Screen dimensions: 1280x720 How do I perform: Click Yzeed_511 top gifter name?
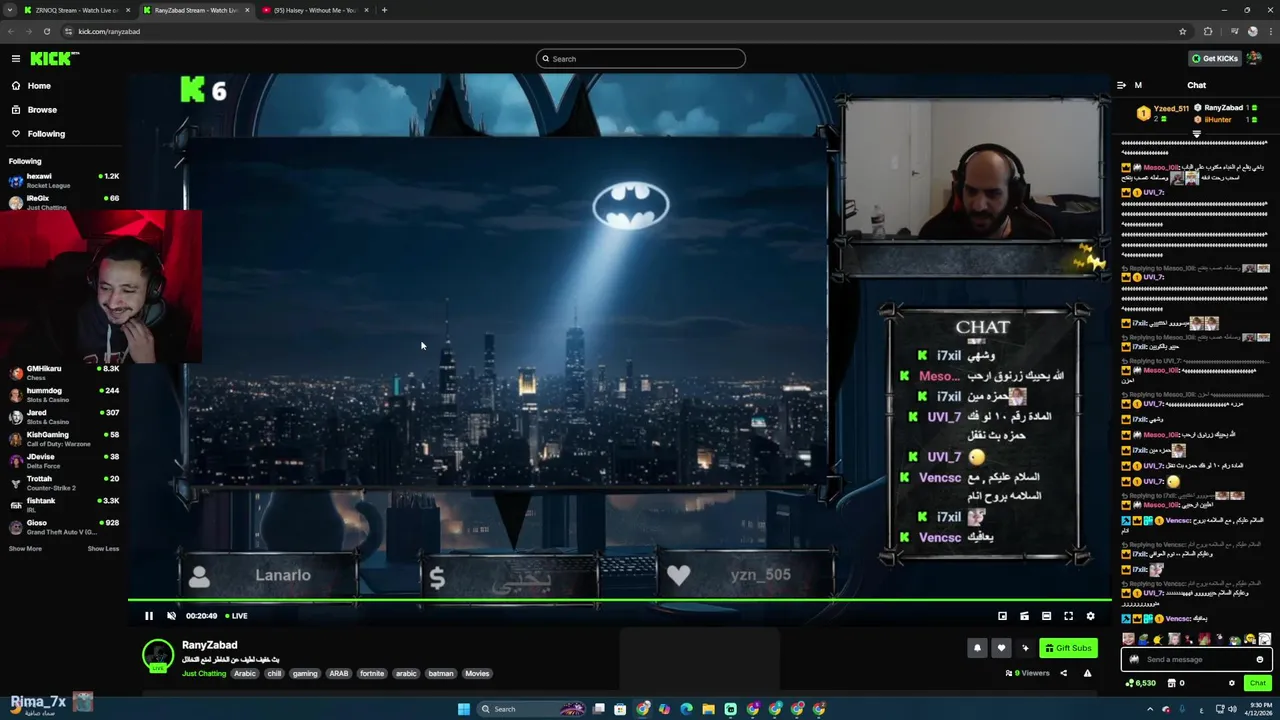click(1171, 109)
